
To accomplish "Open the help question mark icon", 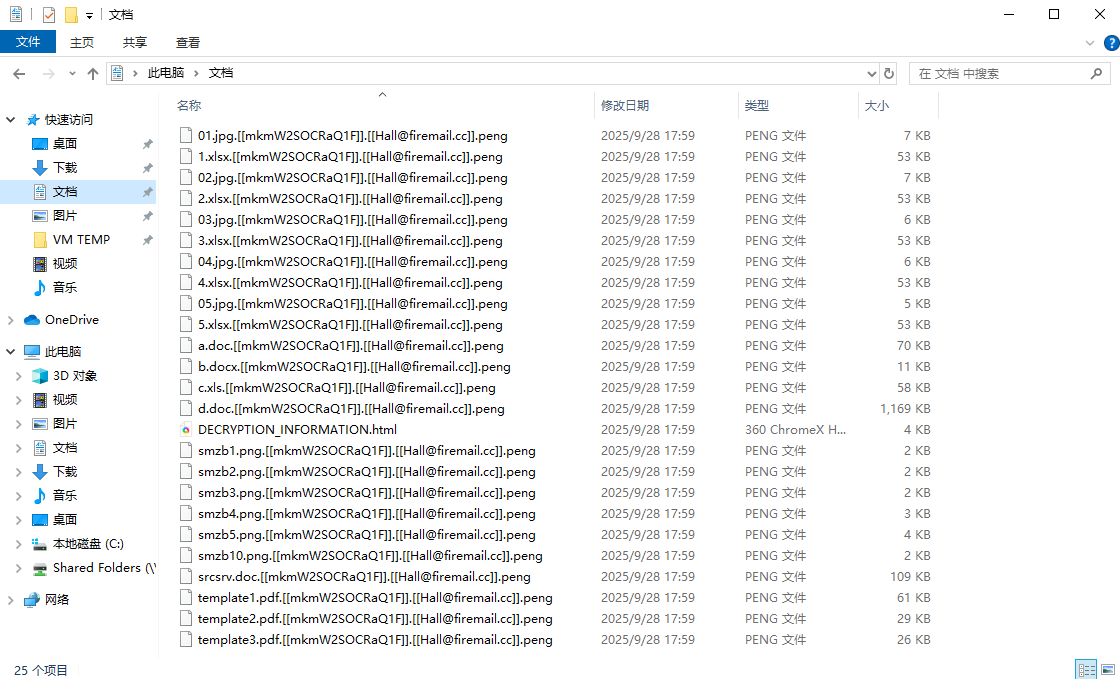I will 1110,43.
